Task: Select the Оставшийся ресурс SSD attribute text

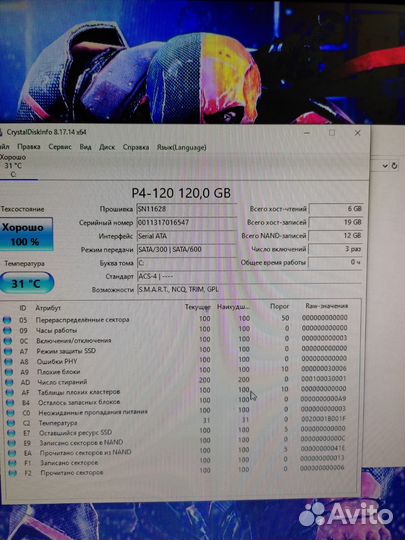Action: 75,433
